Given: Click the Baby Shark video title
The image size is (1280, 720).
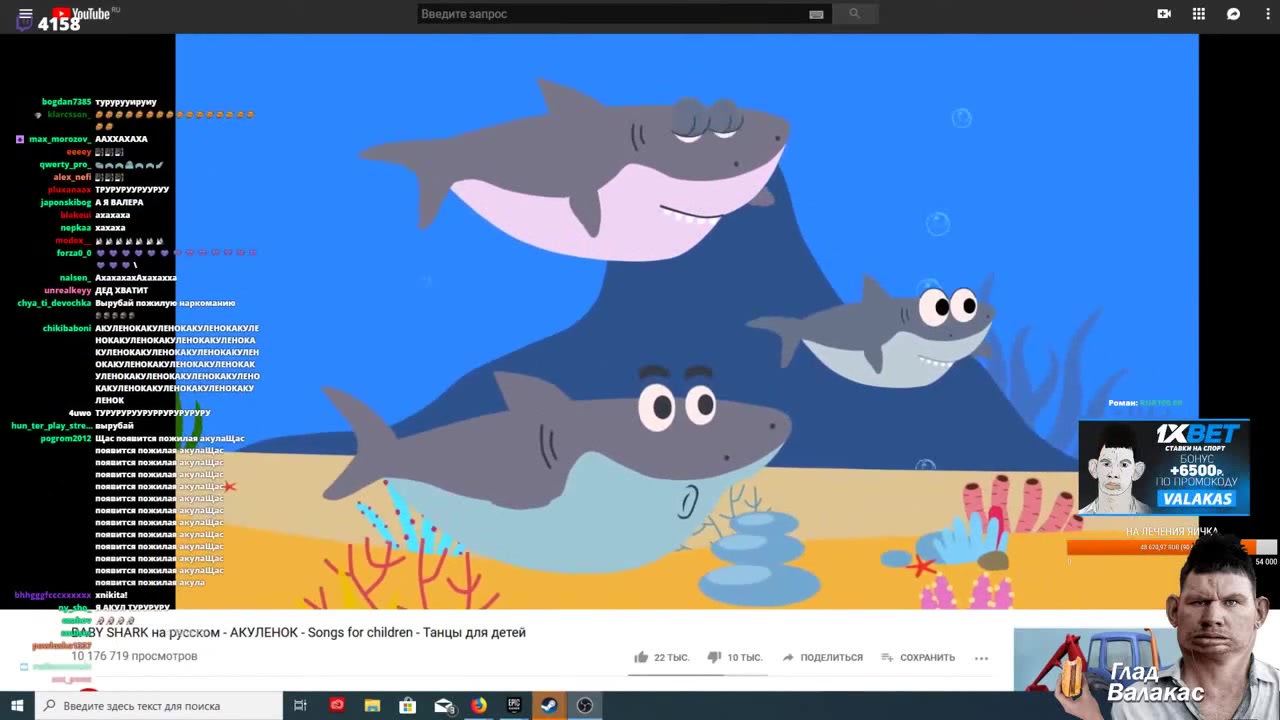Looking at the screenshot, I should pyautogui.click(x=298, y=632).
